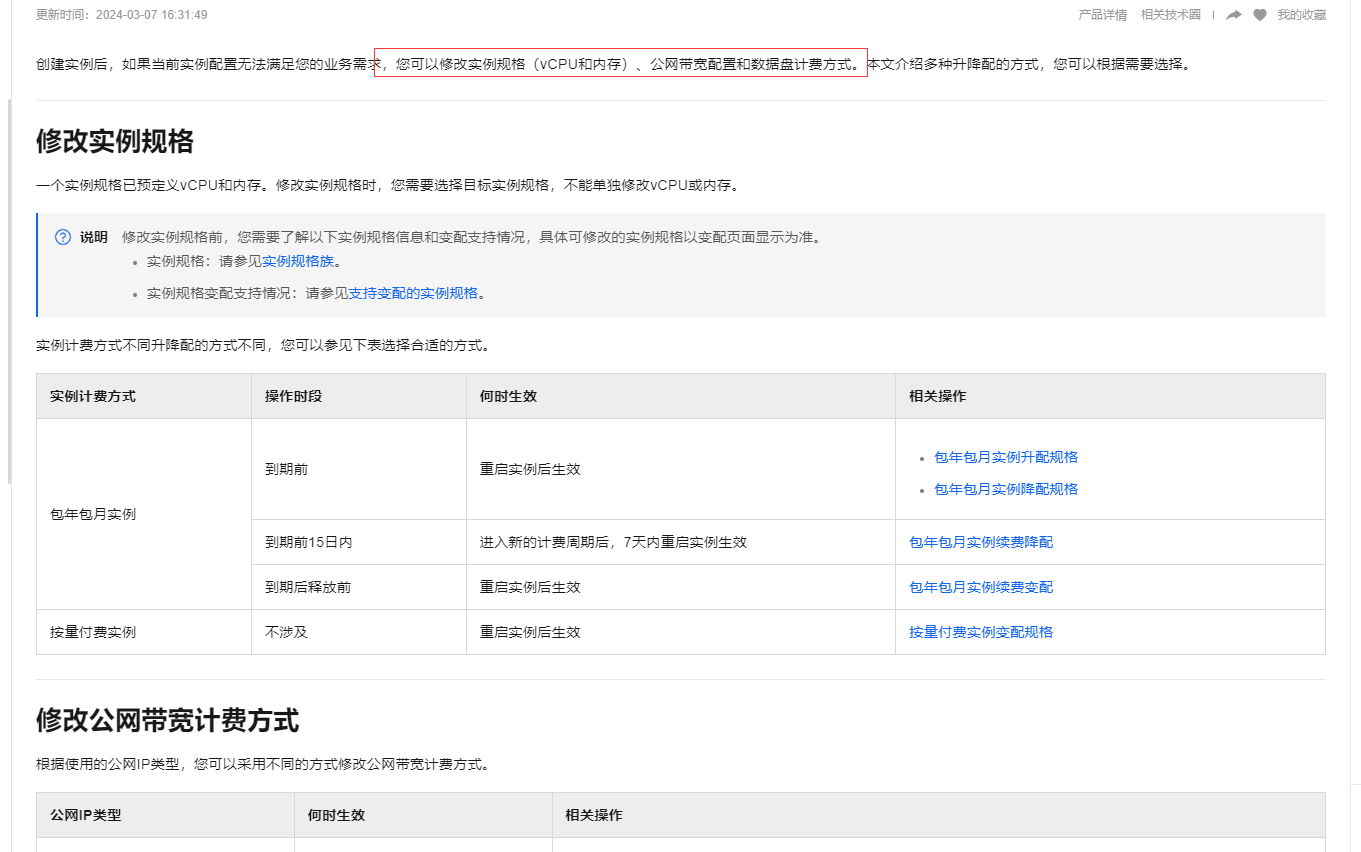1361x852 pixels.
Task: Click the question mark note icon
Action: 63,237
